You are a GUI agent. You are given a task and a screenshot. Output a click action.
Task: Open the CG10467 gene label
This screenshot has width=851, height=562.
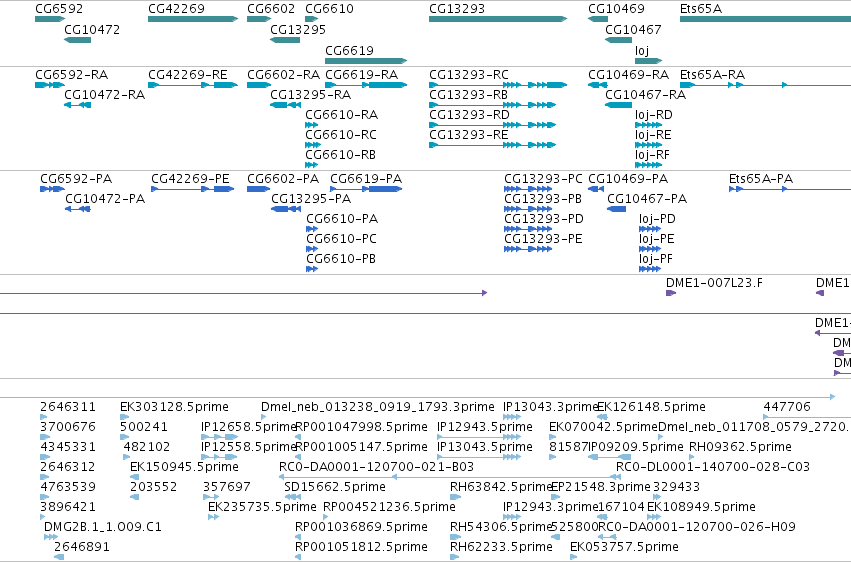pos(633,30)
